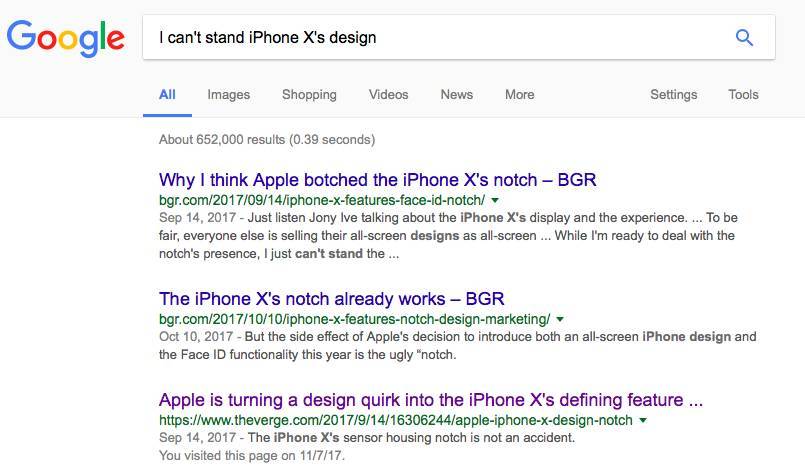This screenshot has height=475, width=805.
Task: Open the Shopping tab
Action: 309,95
